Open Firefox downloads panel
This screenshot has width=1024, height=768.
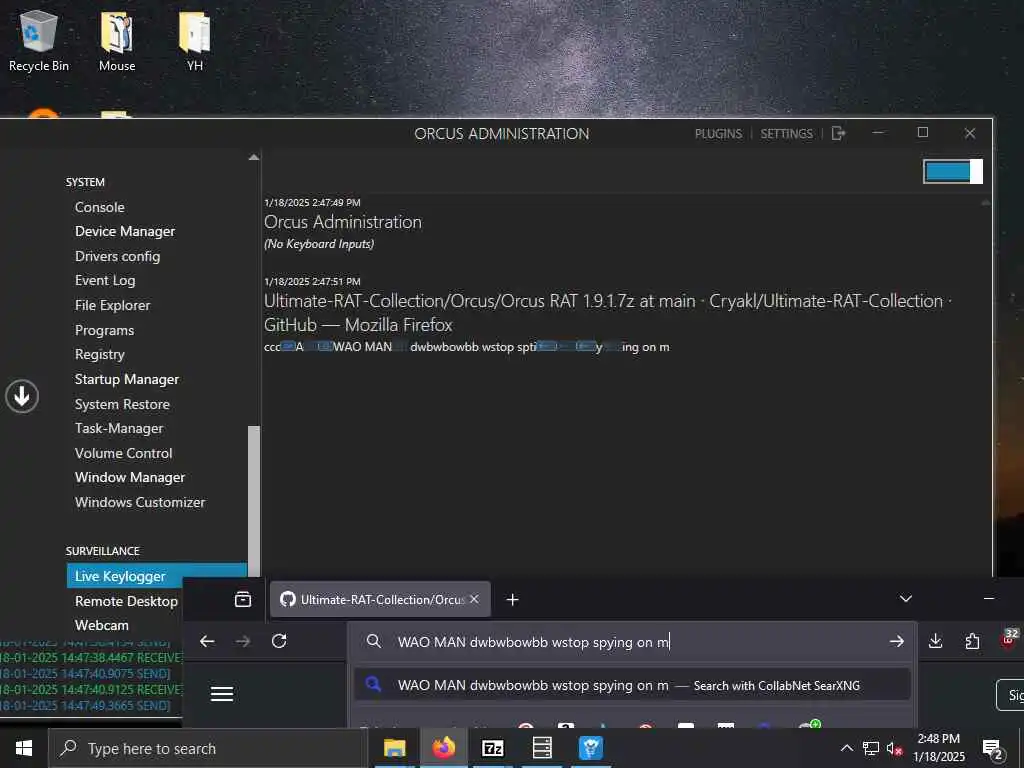[935, 641]
